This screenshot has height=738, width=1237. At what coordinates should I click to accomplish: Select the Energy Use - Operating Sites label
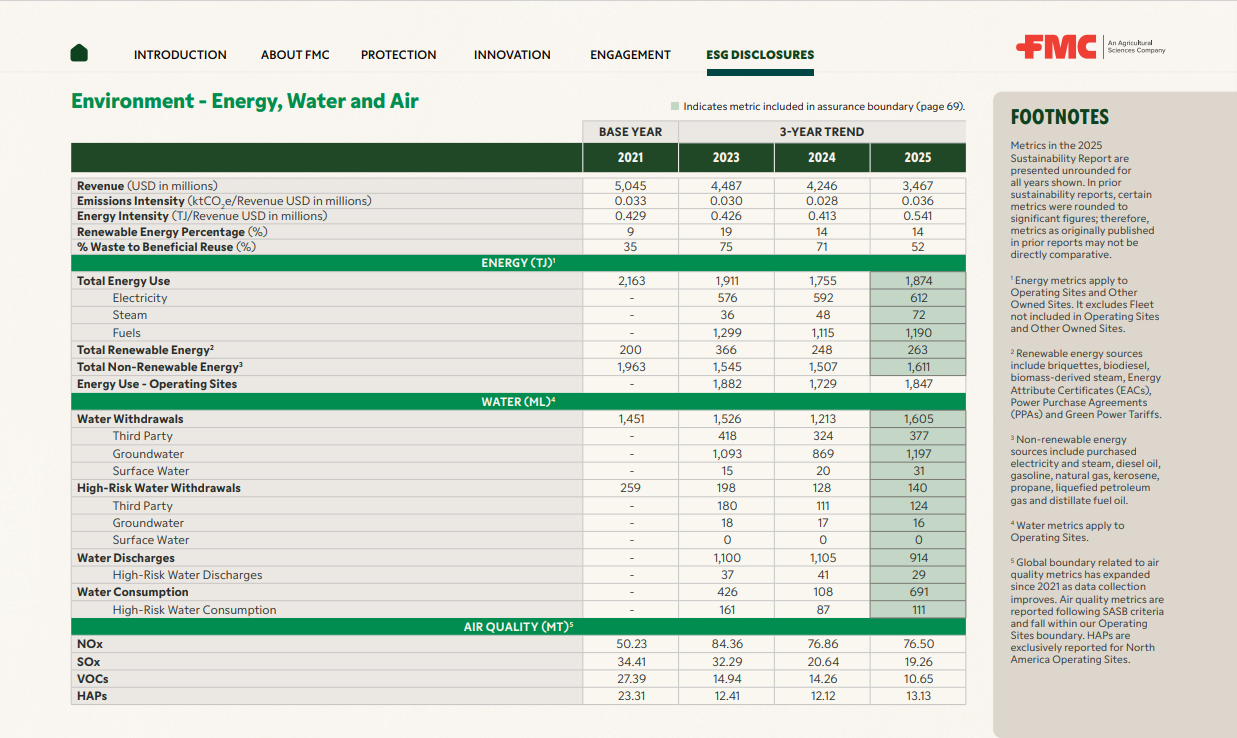click(x=157, y=384)
